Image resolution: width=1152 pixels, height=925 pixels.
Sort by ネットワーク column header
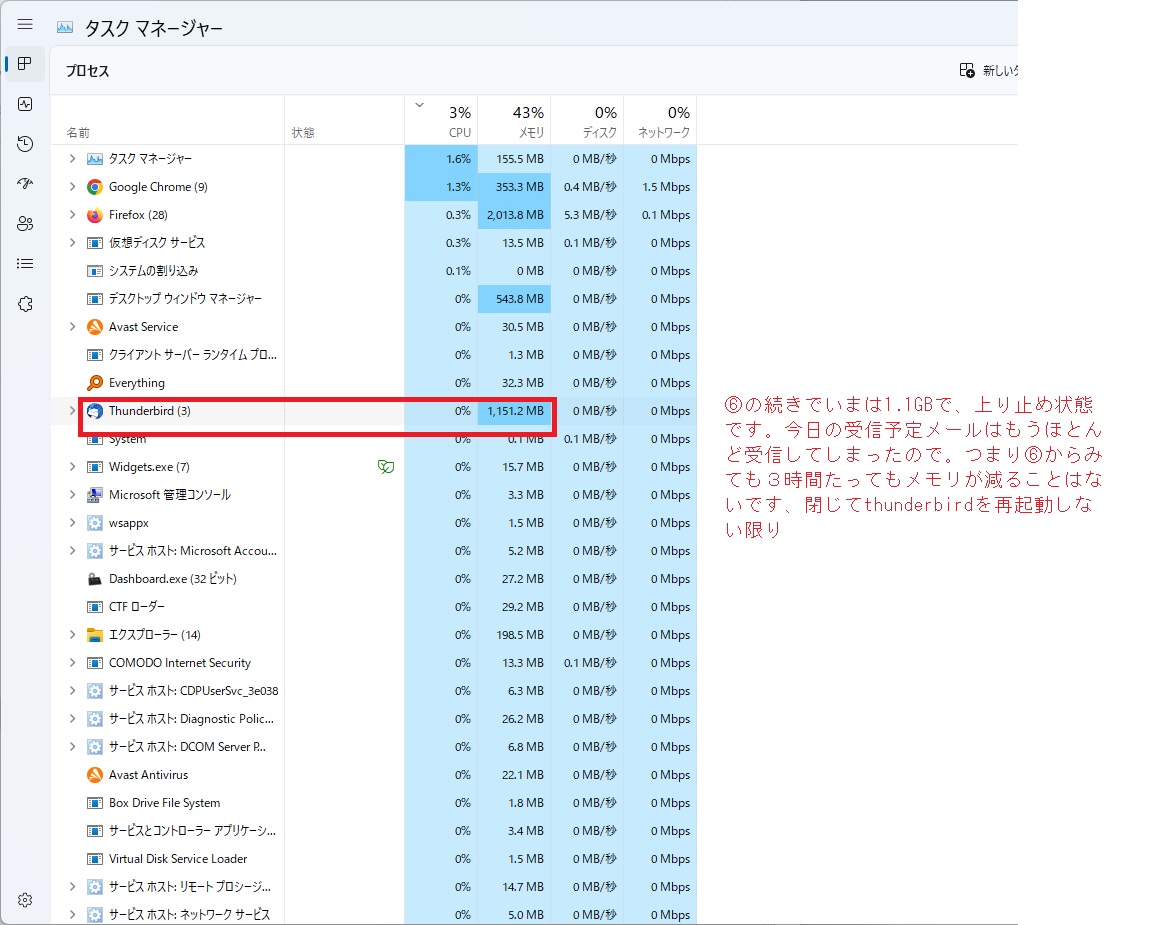(660, 120)
